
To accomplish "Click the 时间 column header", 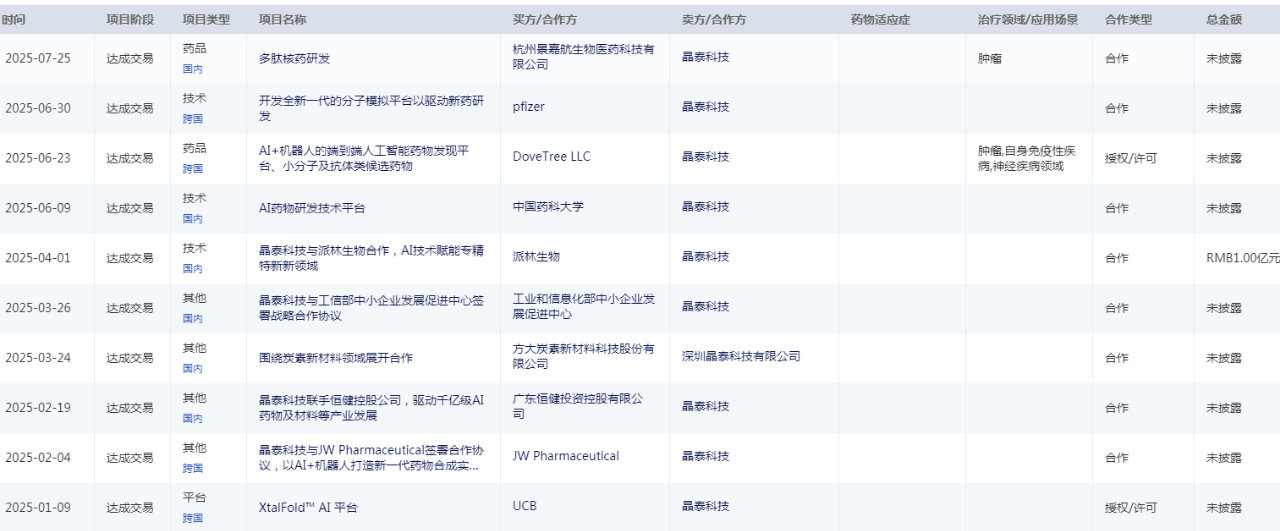I will [14, 20].
